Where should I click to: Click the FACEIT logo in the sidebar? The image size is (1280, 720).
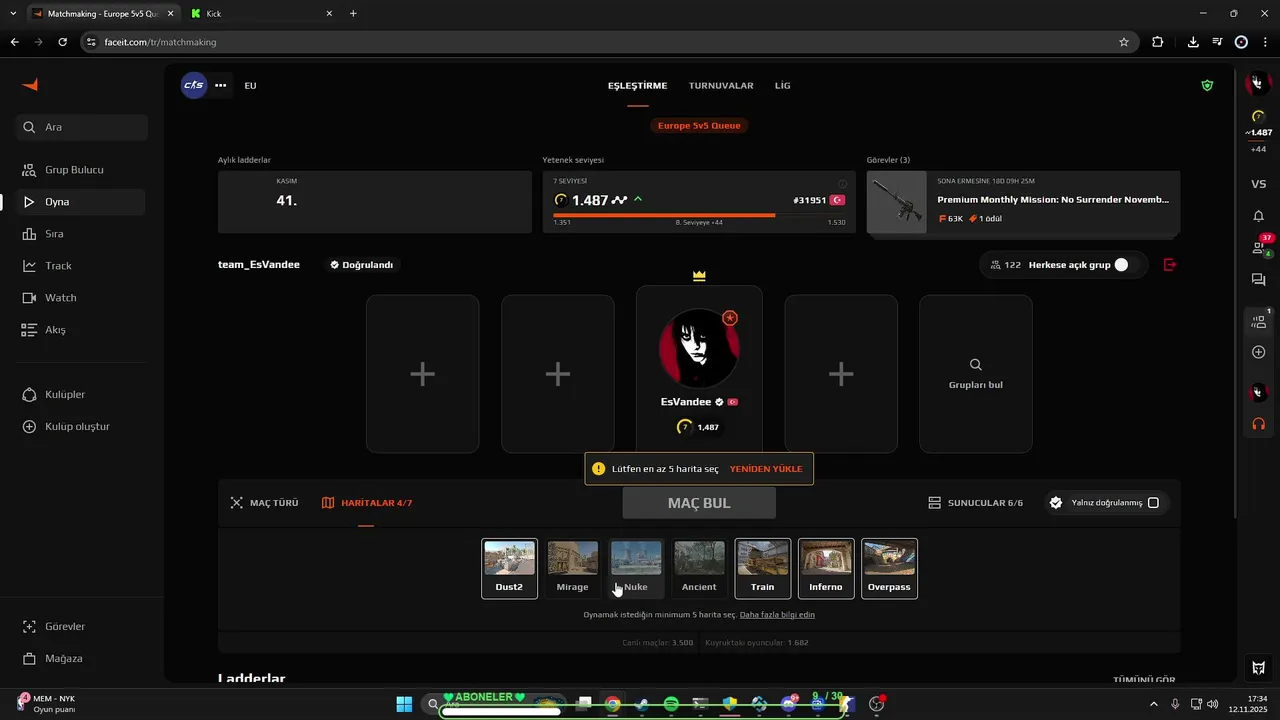click(x=30, y=85)
